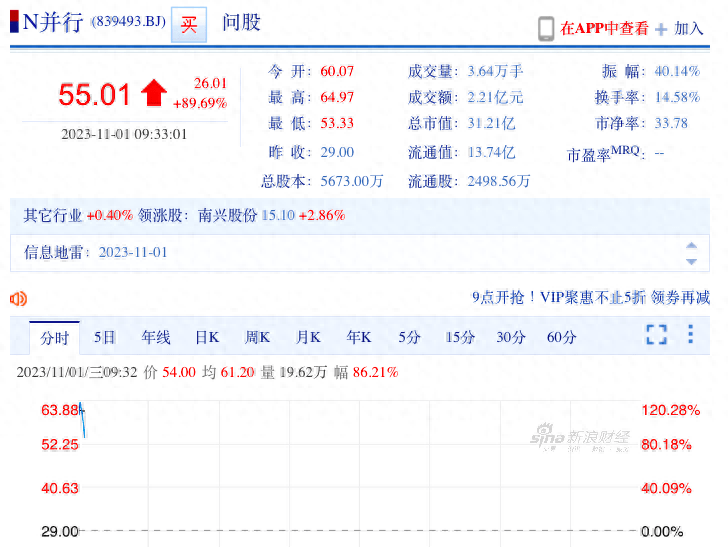
Task: Click the plus icon to add stock
Action: [x=661, y=29]
